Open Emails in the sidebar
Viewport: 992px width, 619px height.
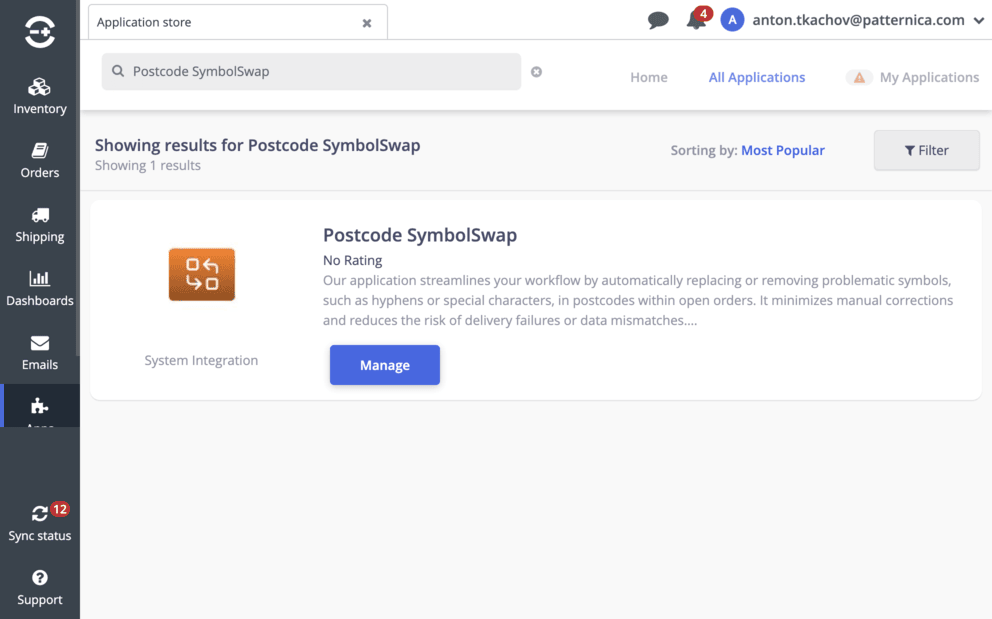coord(40,352)
